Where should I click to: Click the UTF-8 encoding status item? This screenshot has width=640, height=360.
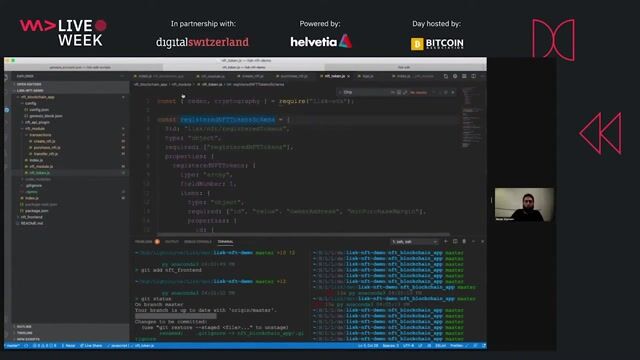(x=409, y=346)
